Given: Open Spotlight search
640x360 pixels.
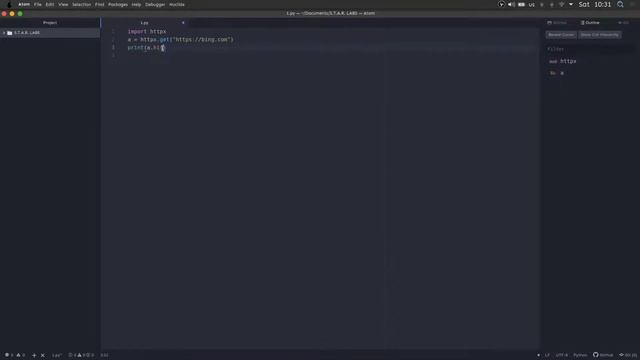Looking at the screenshot, I should 620,4.
